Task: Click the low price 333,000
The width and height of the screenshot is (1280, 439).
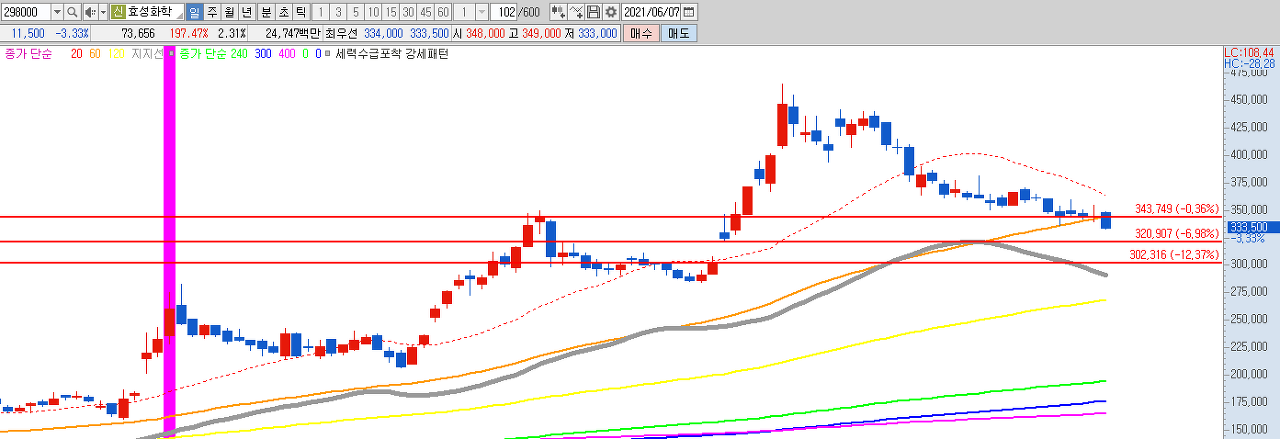Action: (x=597, y=33)
